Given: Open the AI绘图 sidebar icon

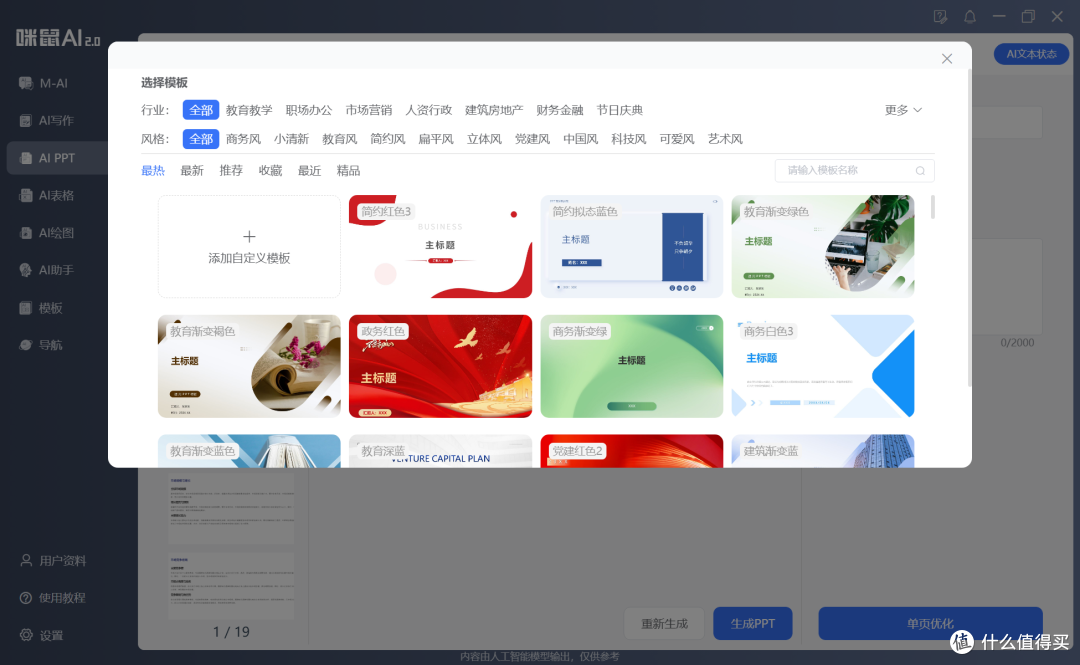Looking at the screenshot, I should click(25, 233).
